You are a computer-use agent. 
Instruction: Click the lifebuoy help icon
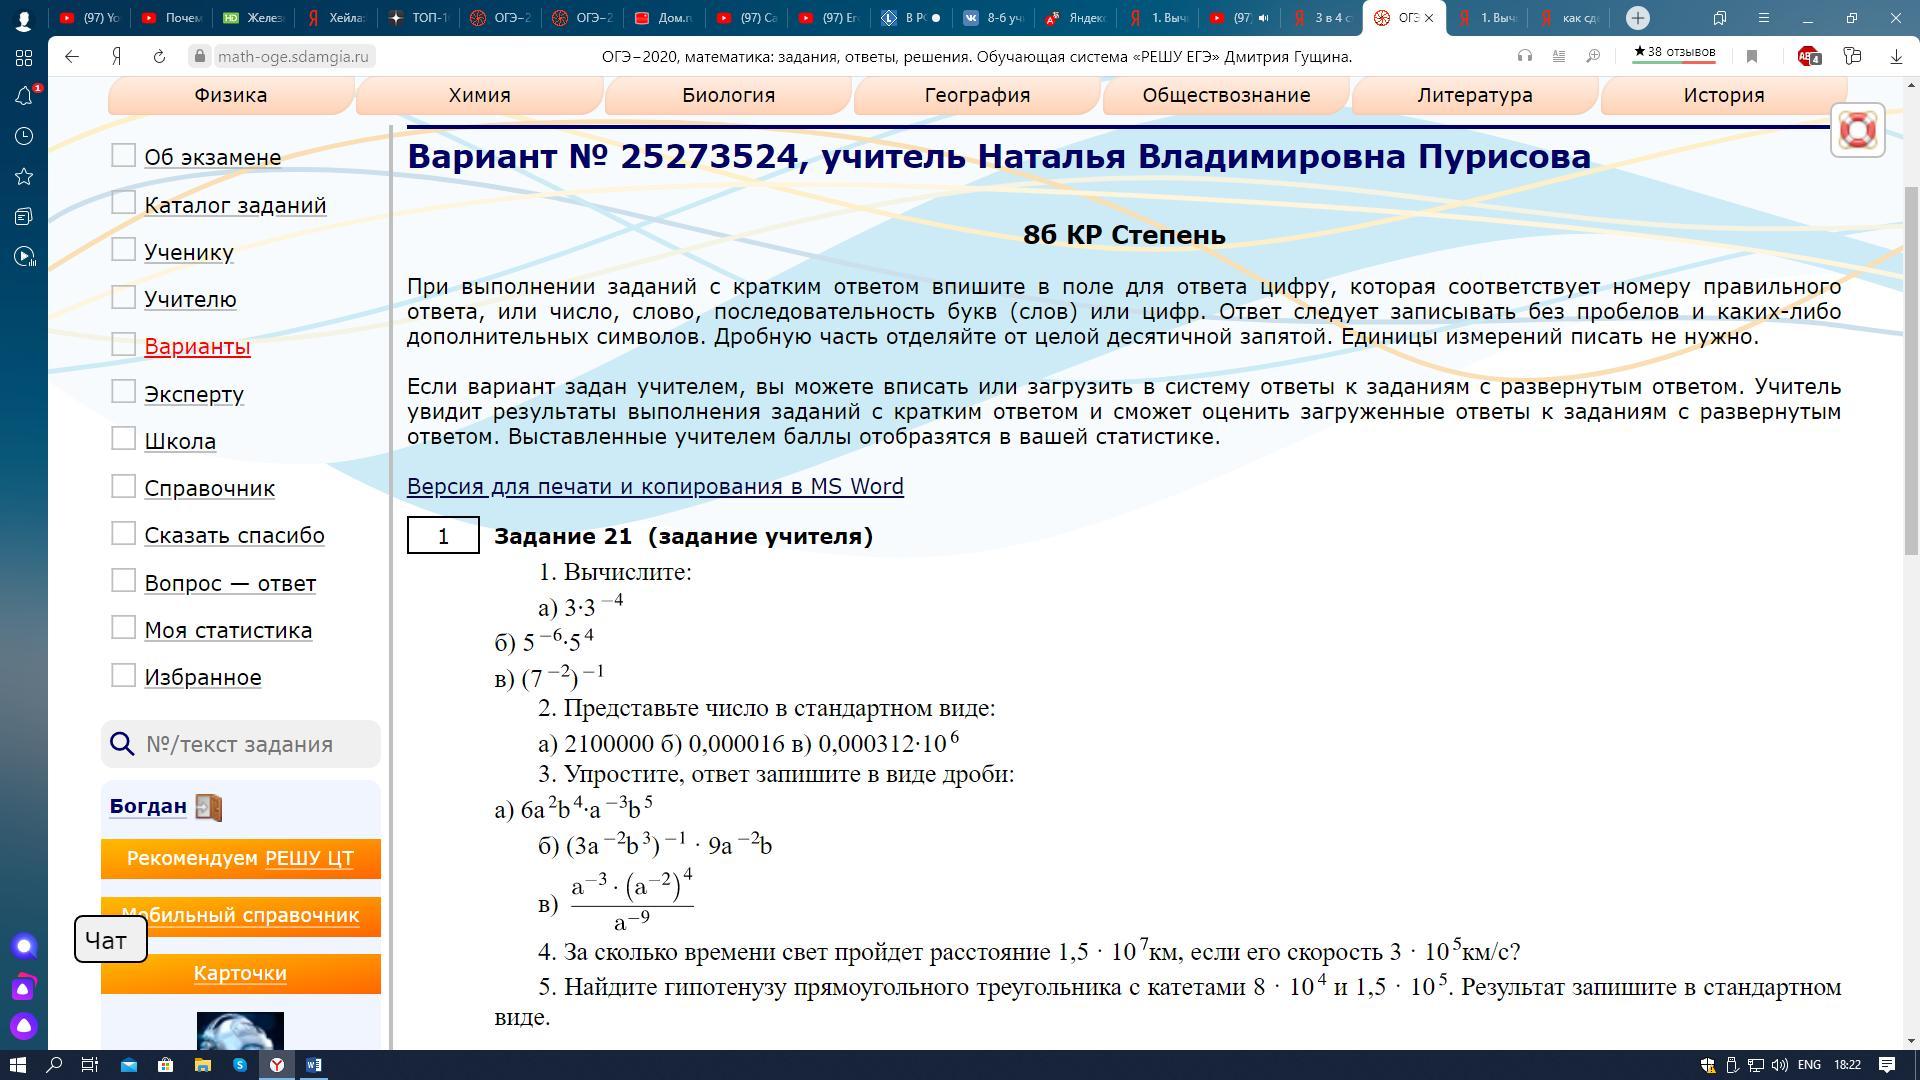[x=1857, y=130]
